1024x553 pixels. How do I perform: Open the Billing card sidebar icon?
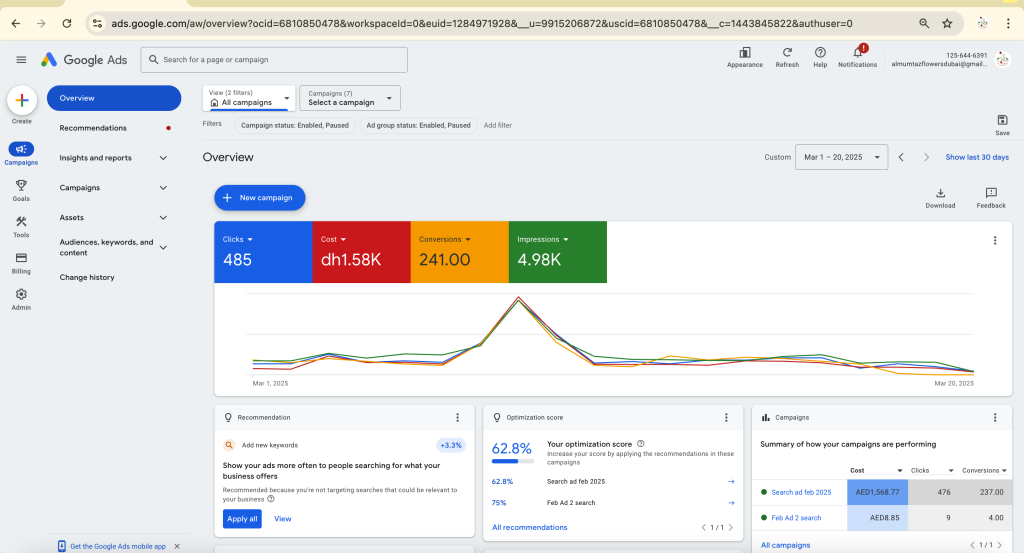(21, 258)
